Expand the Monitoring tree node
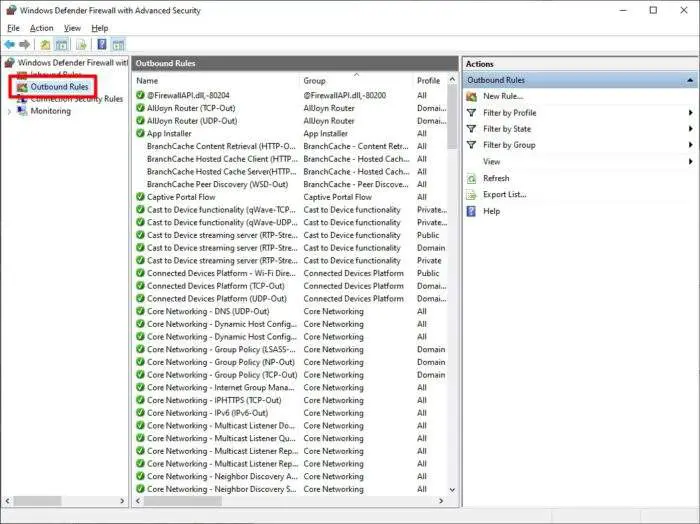The width and height of the screenshot is (700, 524). point(9,112)
